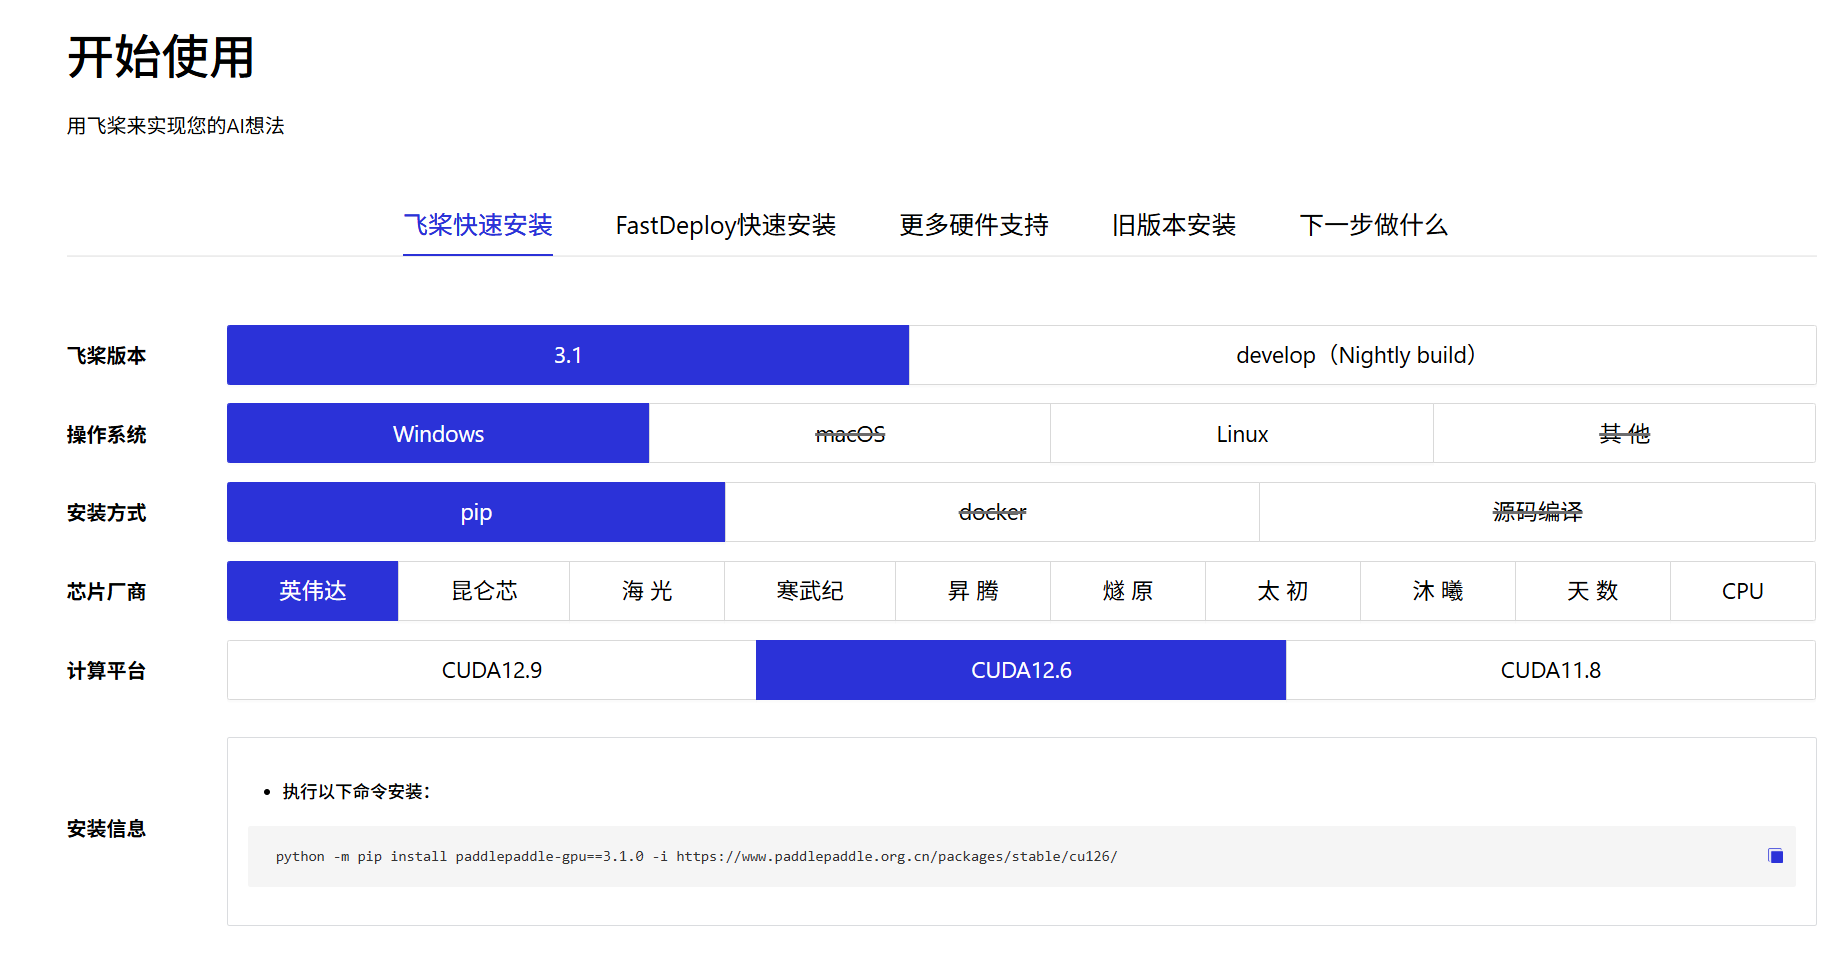Click the pip install command text

697,856
